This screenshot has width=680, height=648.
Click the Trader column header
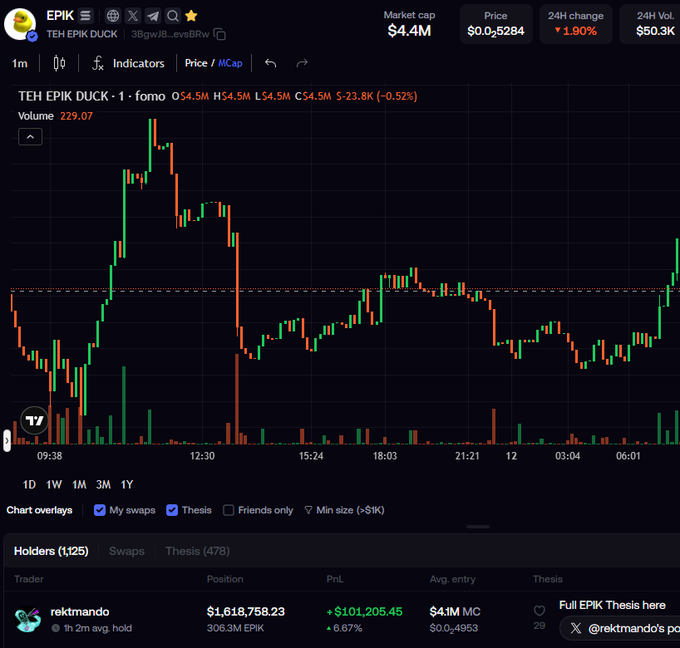tap(29, 579)
